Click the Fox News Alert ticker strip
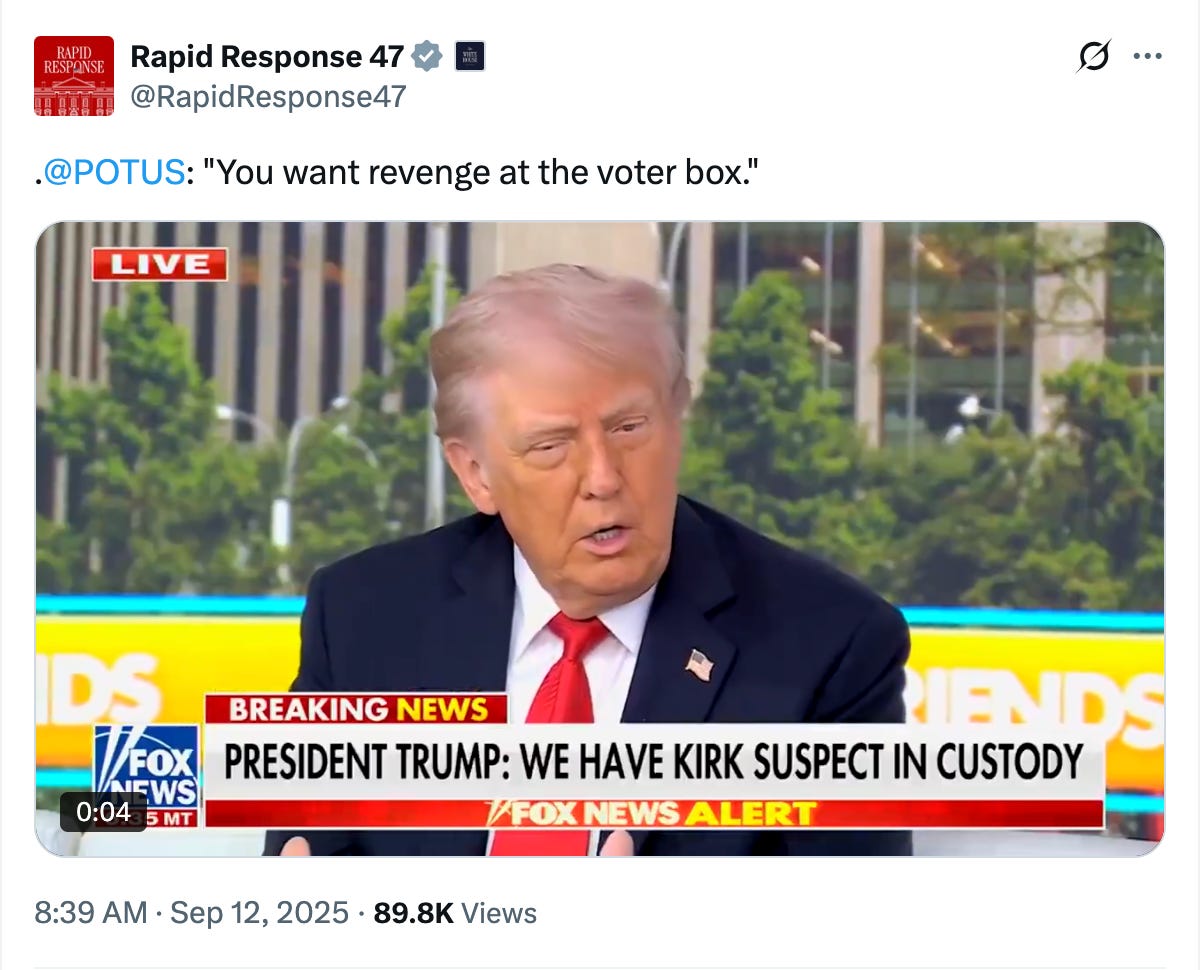Screen dimensions: 1204x970 tap(654, 813)
